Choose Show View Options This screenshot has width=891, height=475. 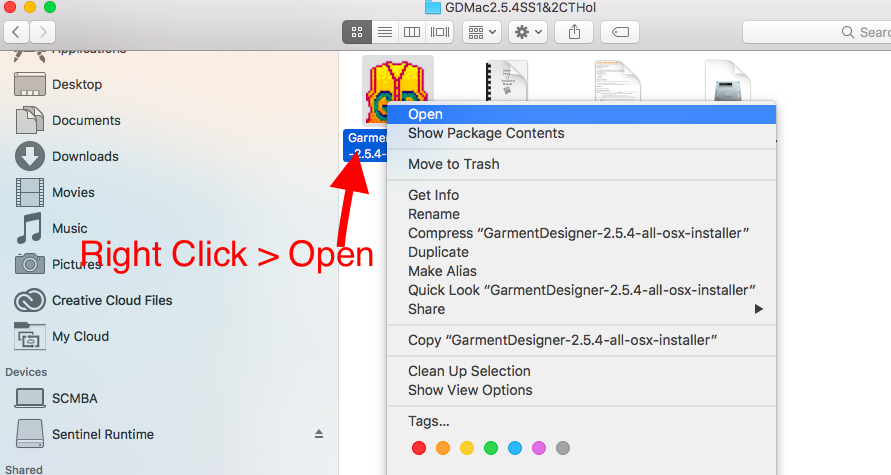pyautogui.click(x=581, y=390)
